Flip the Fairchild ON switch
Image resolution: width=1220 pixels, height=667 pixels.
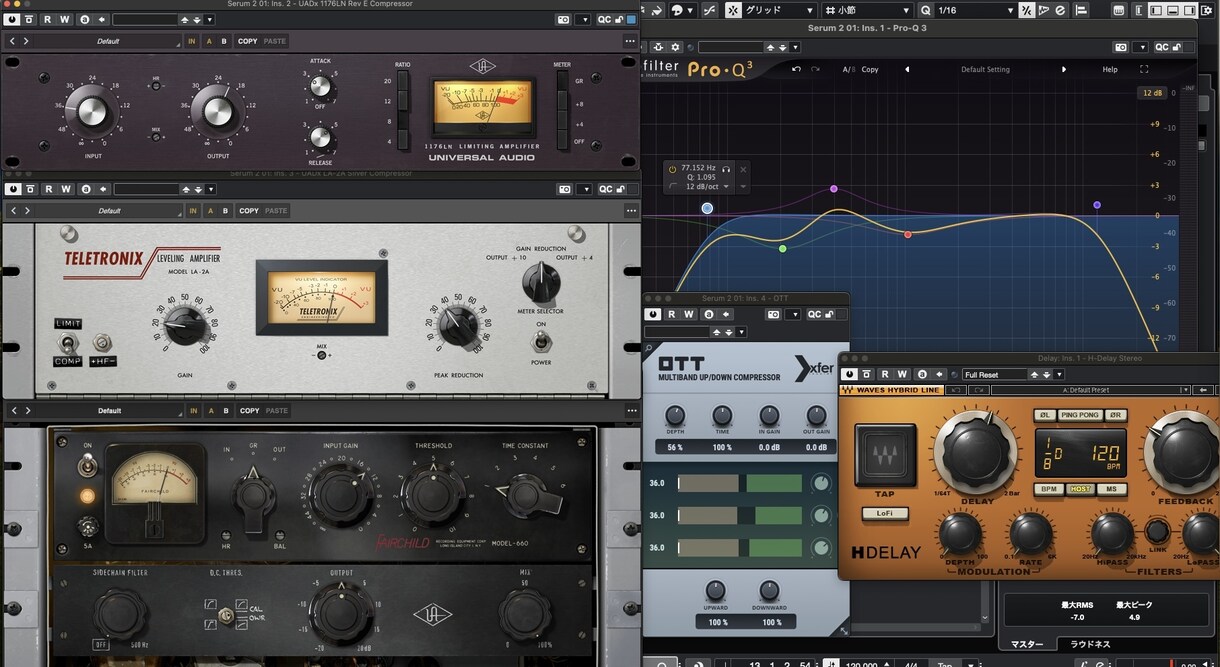click(x=88, y=464)
